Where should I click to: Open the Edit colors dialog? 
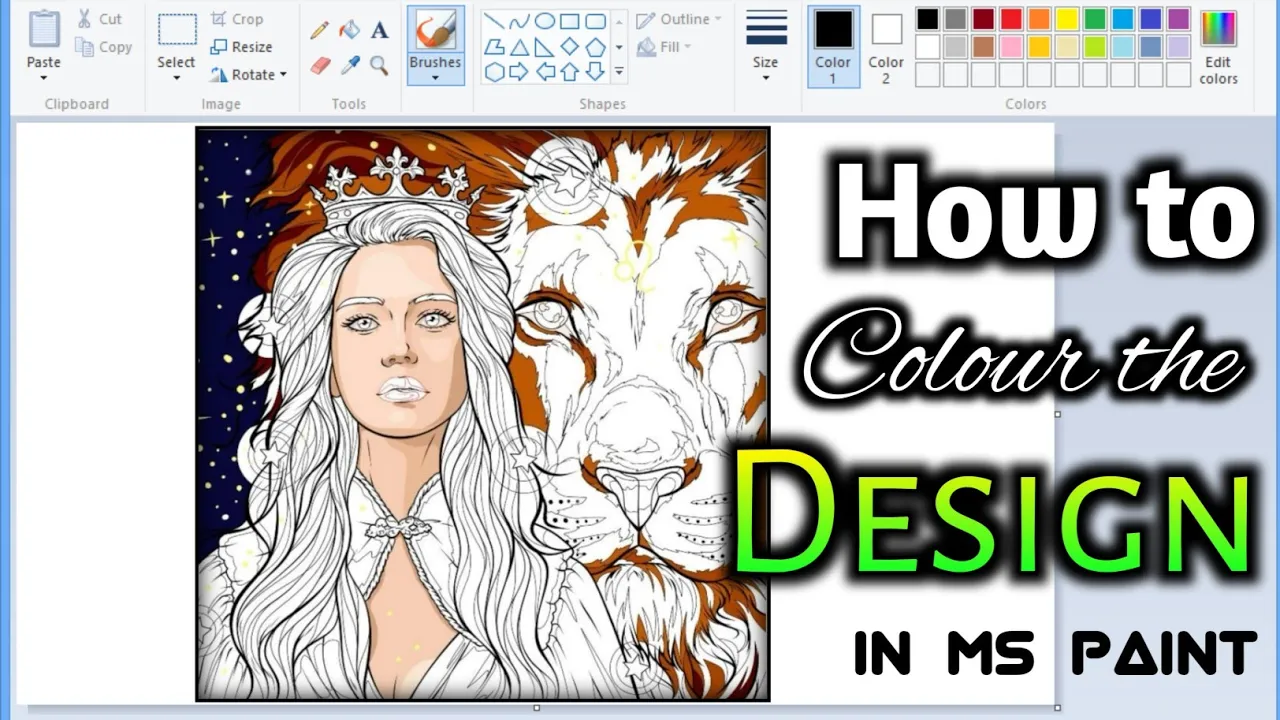[1218, 46]
